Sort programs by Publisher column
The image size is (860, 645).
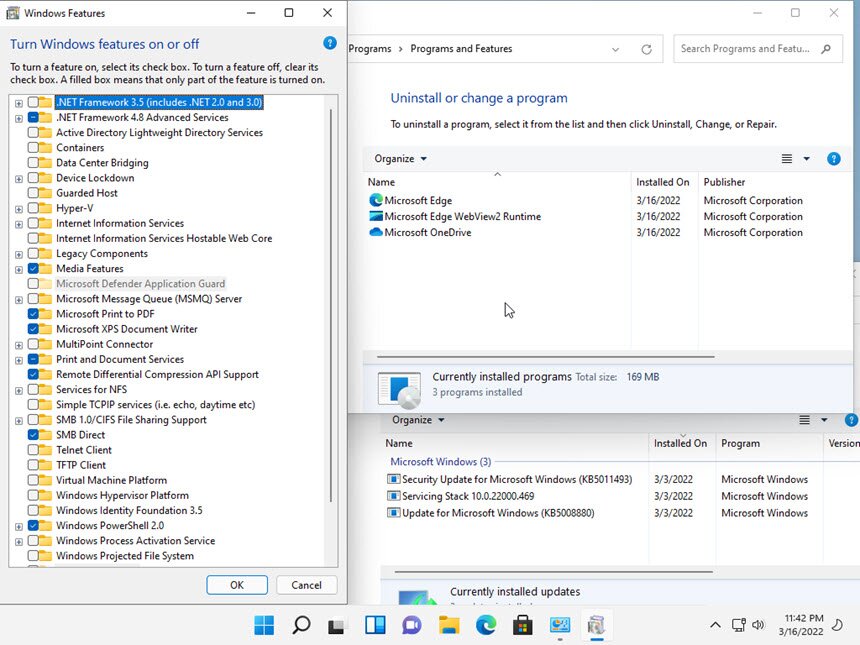tap(724, 182)
